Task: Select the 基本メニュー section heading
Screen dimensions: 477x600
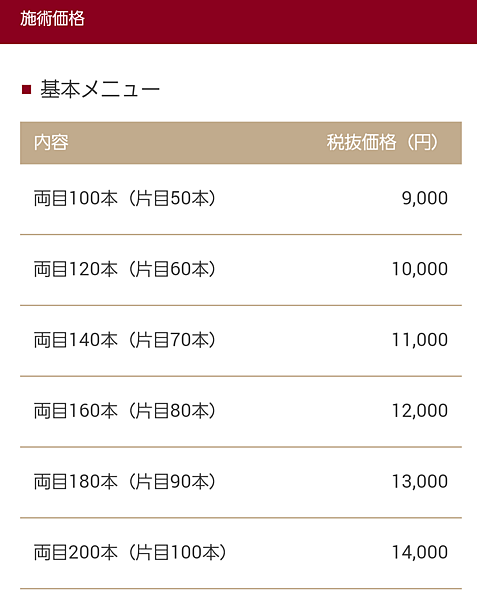Action: 100,90
